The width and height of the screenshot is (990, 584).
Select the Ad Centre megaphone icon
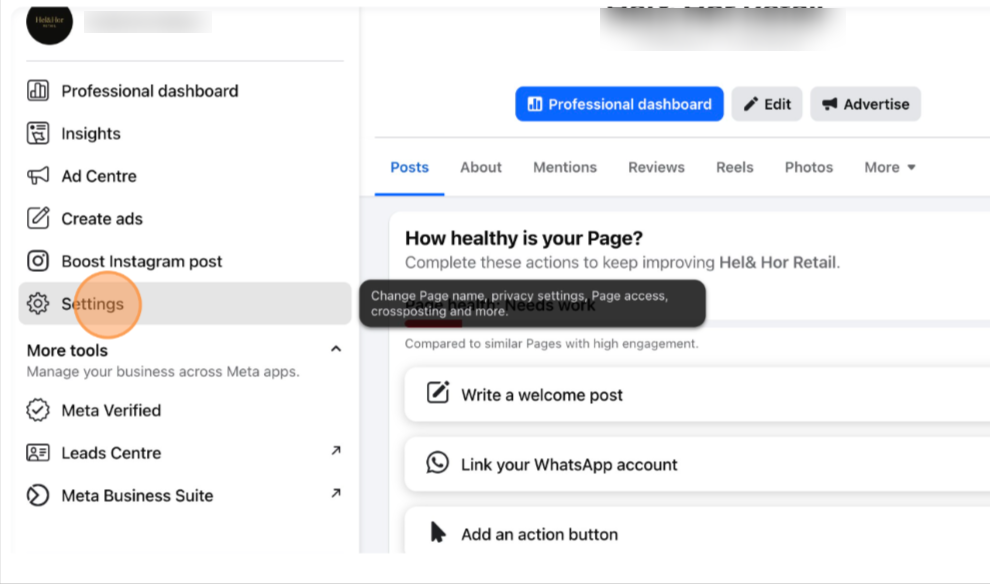[x=37, y=176]
